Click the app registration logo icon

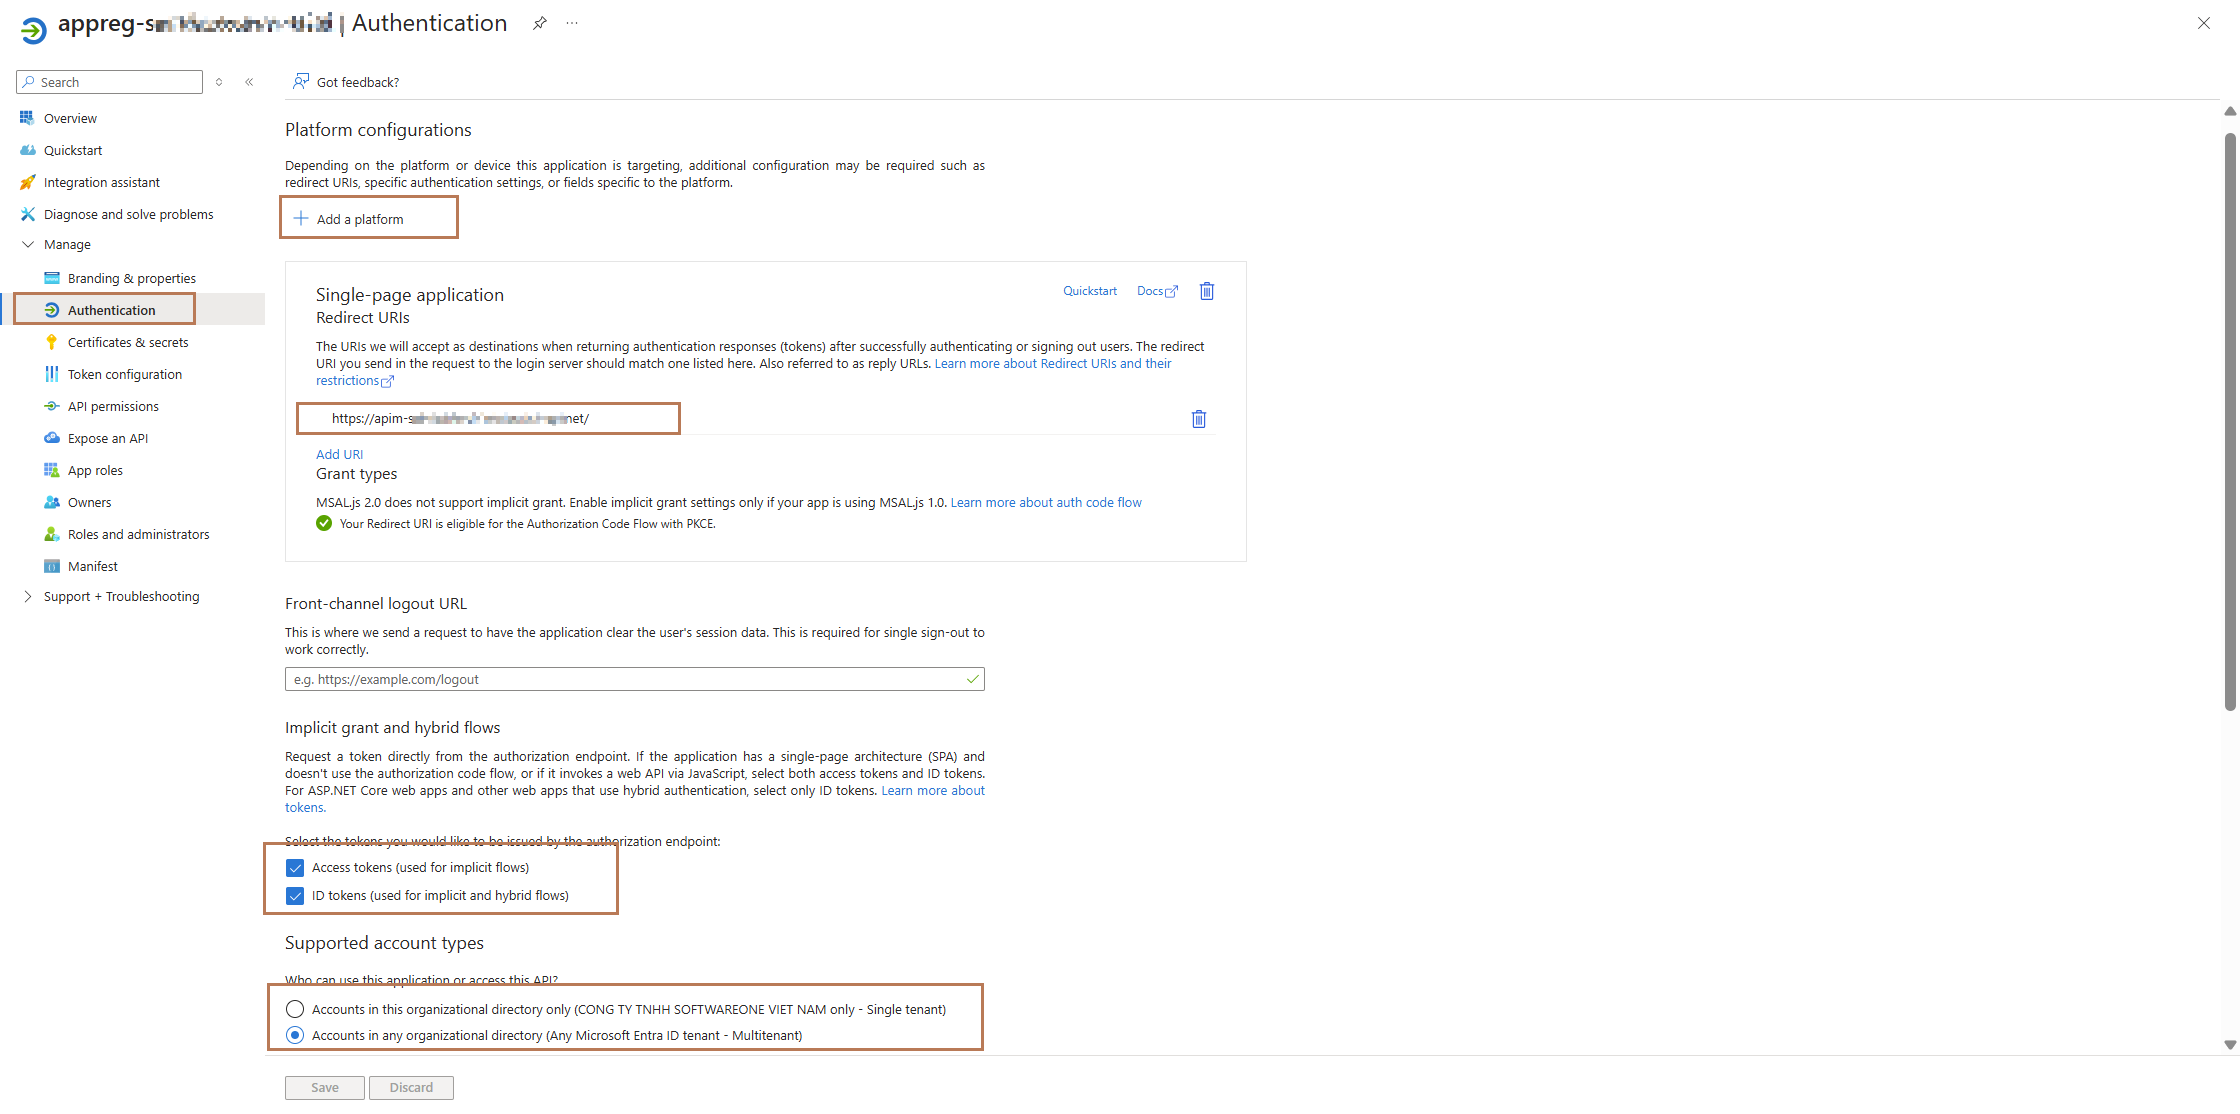click(33, 30)
